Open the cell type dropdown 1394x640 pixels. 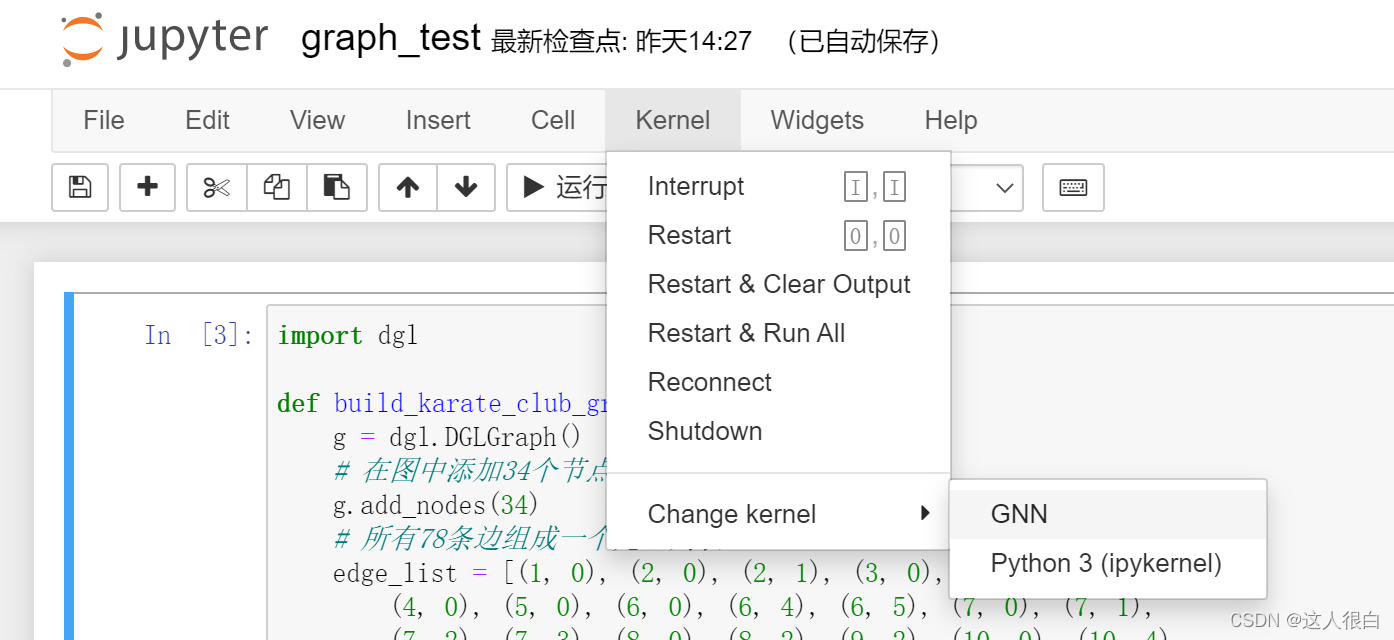click(x=986, y=187)
